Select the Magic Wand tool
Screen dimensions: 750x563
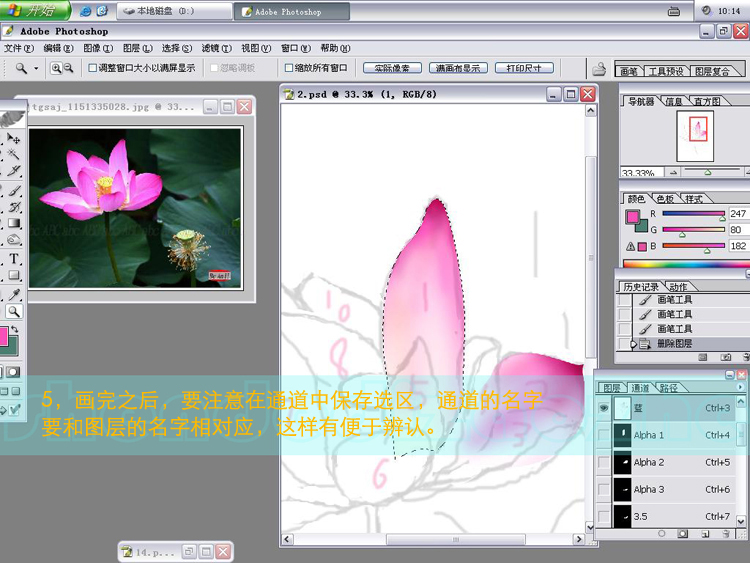(13, 154)
